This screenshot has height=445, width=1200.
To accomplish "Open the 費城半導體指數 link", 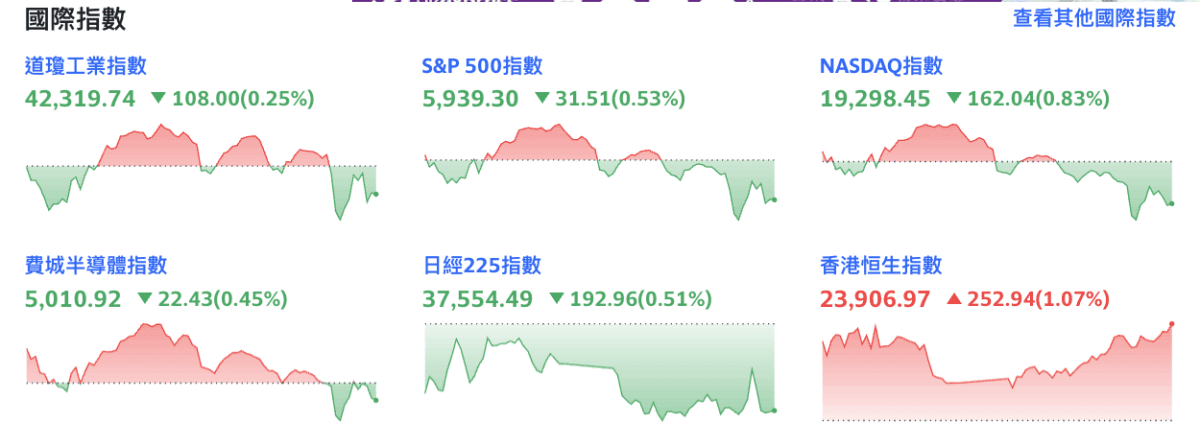I will 96,265.
